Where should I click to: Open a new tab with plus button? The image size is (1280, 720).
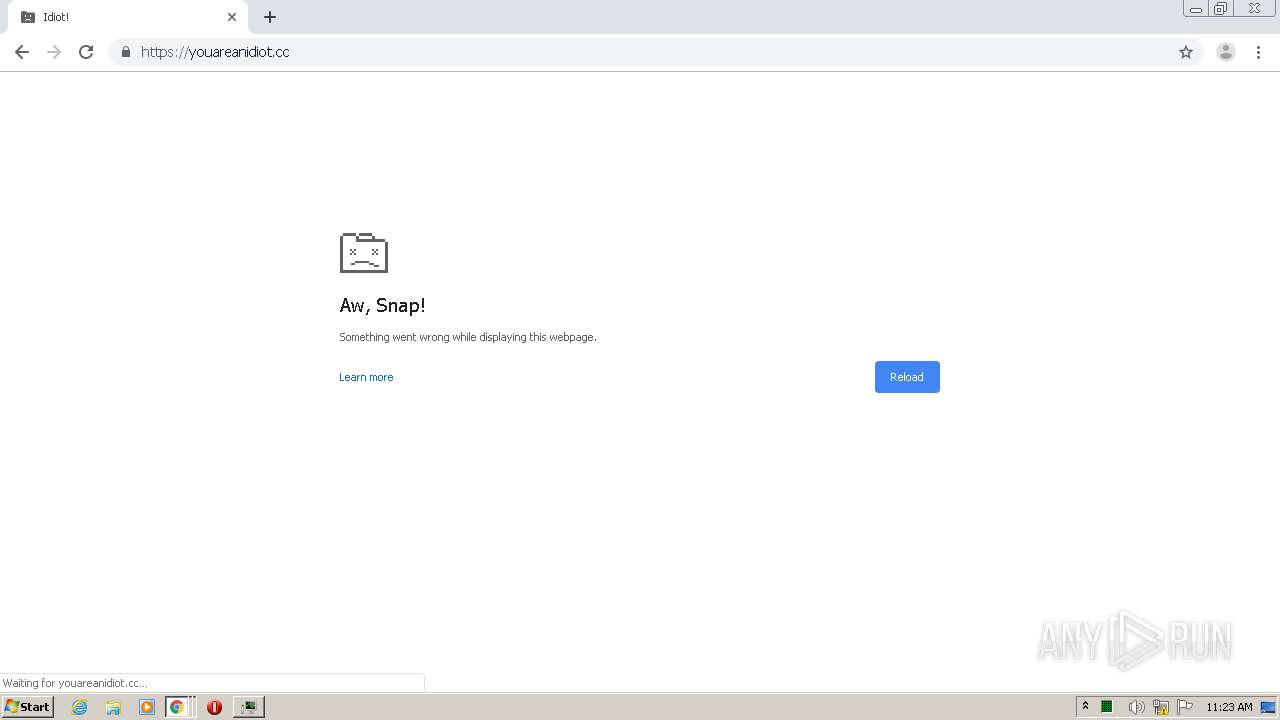coord(270,17)
